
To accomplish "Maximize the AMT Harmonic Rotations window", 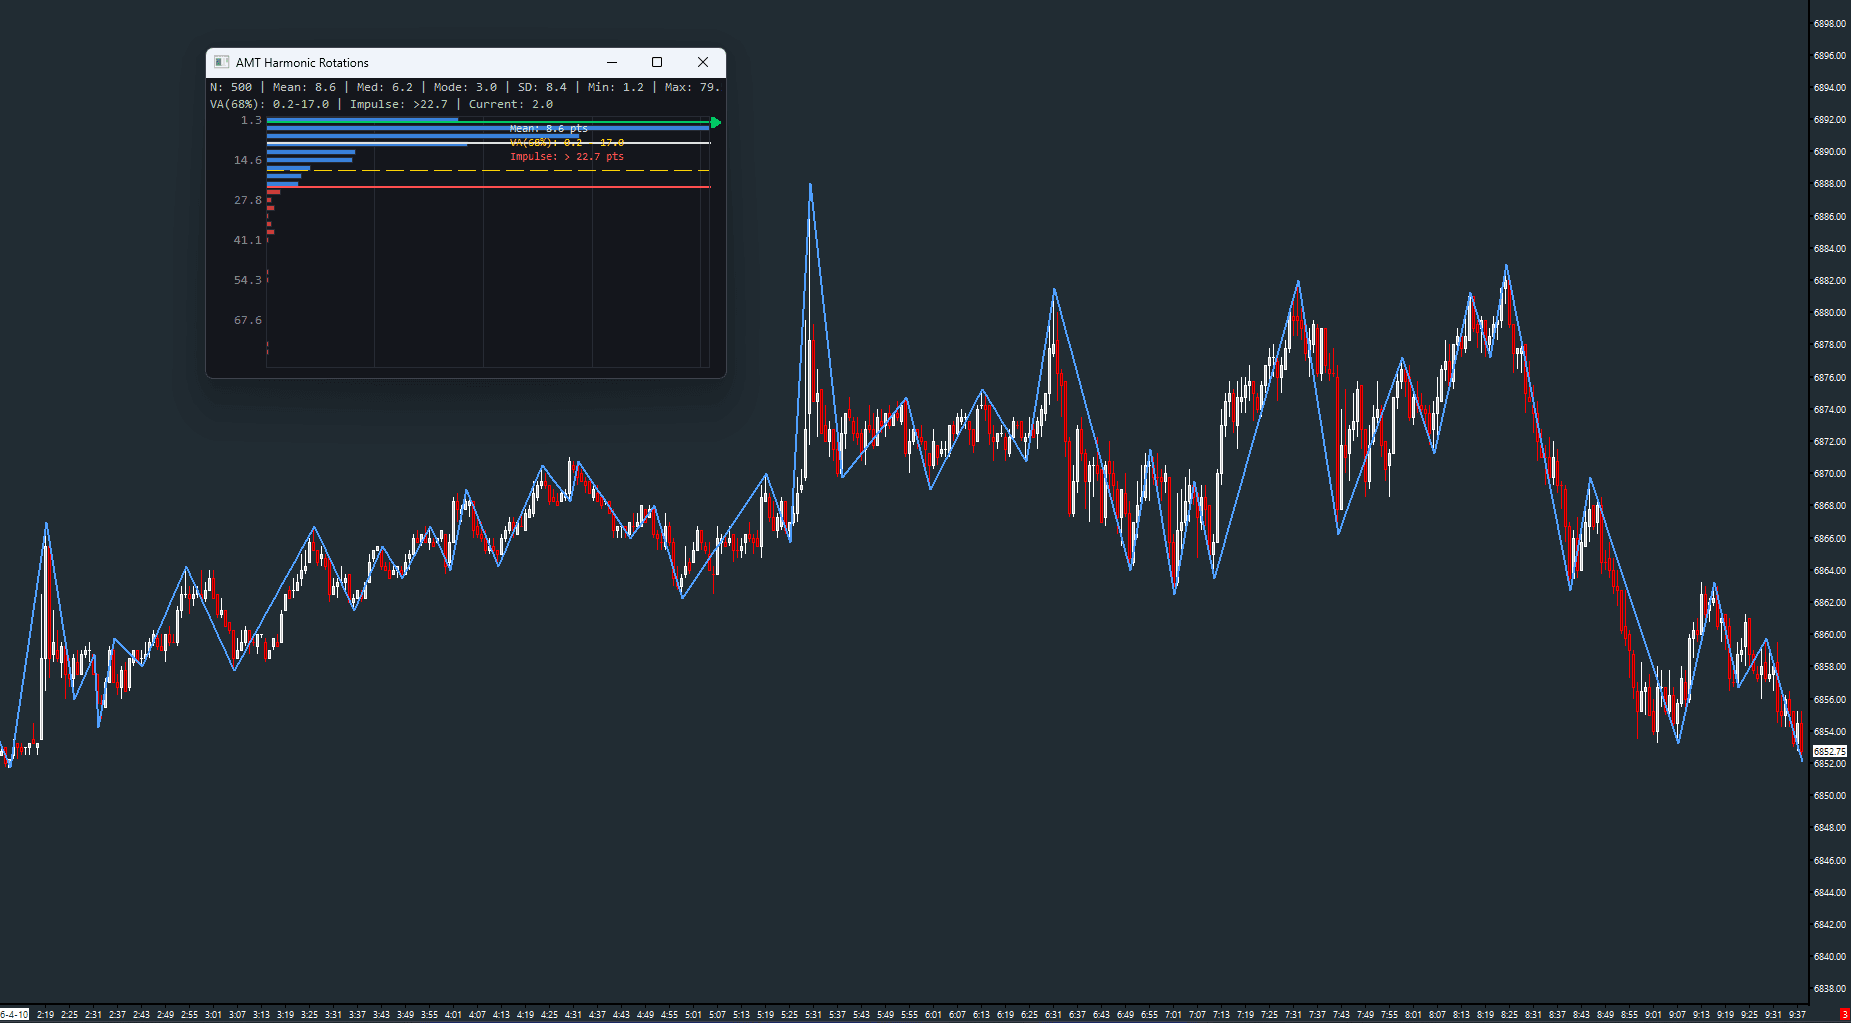I will click(657, 62).
